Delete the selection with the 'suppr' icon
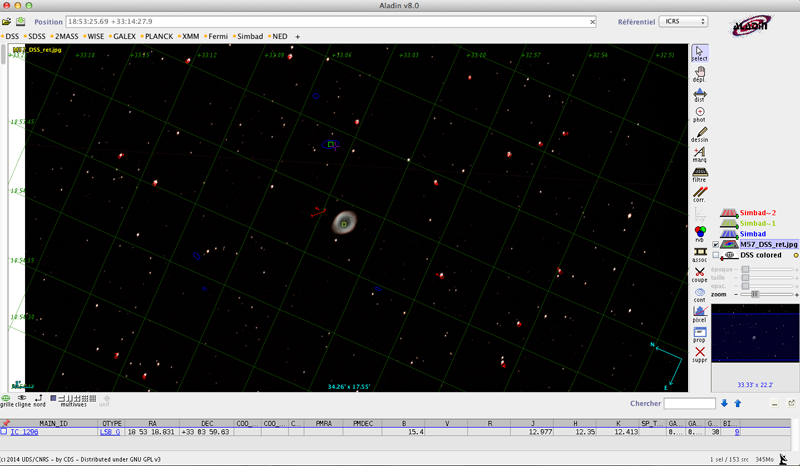The width and height of the screenshot is (800, 466). coord(699,353)
